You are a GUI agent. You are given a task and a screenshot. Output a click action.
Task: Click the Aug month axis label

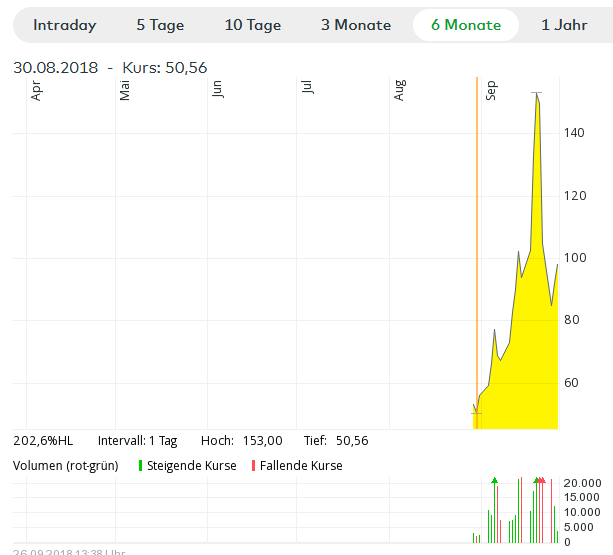click(x=400, y=91)
